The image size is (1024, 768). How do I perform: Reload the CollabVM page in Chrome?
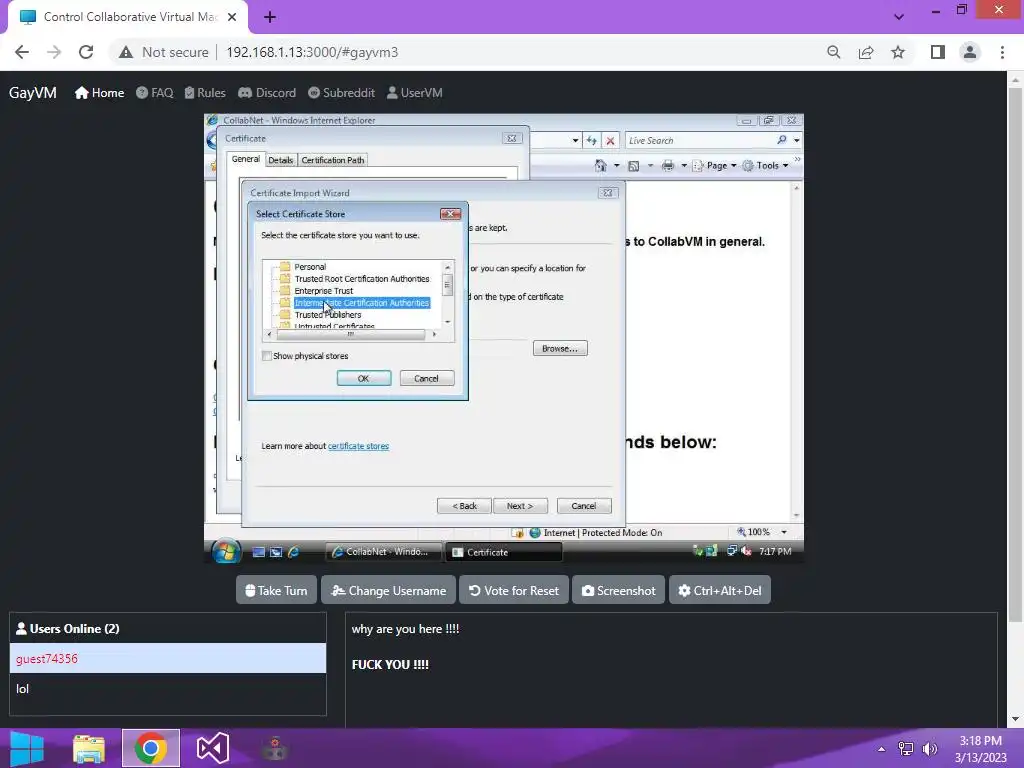[x=86, y=52]
